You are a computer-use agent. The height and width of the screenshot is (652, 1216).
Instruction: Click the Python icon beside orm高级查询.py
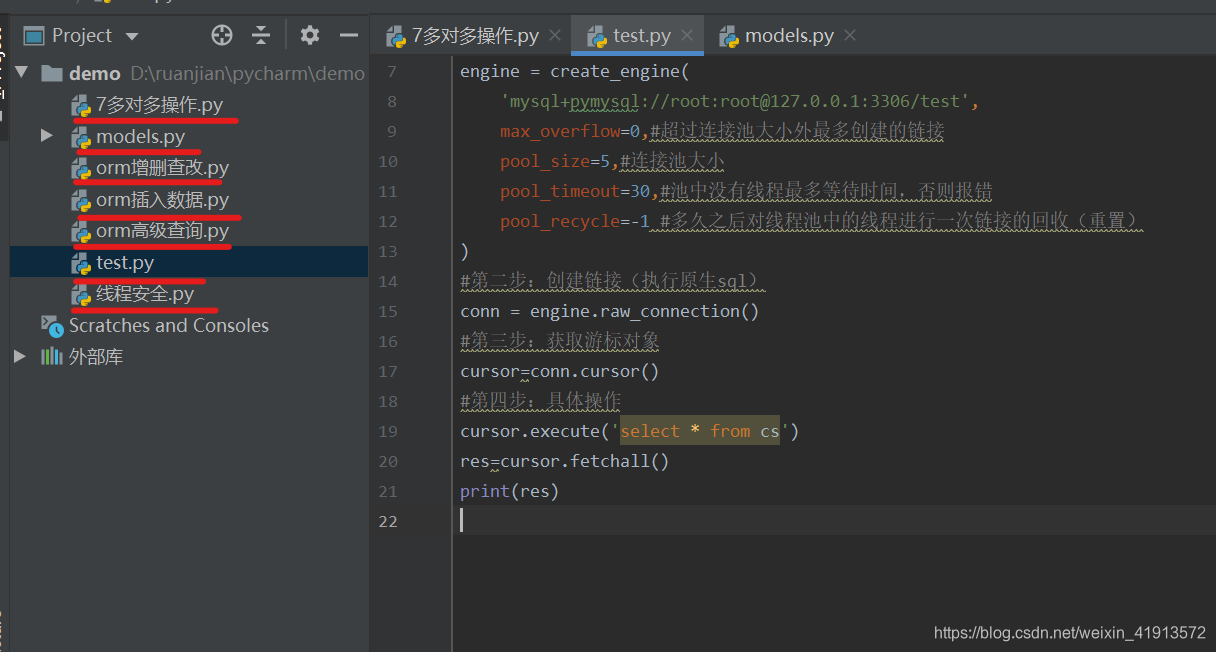pyautogui.click(x=81, y=231)
